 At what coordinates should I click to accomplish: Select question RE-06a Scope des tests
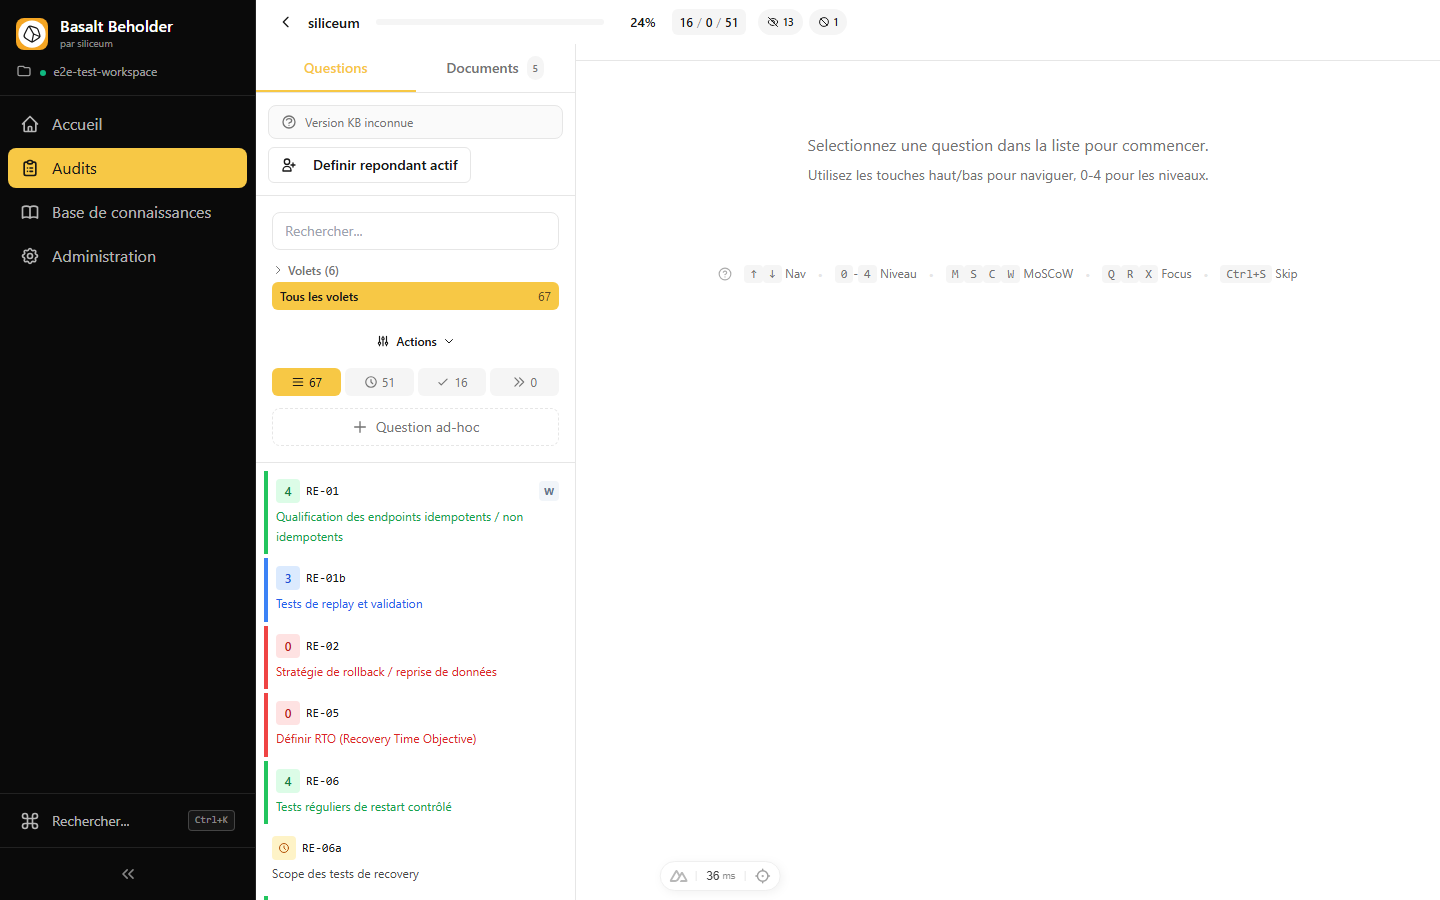(x=415, y=860)
